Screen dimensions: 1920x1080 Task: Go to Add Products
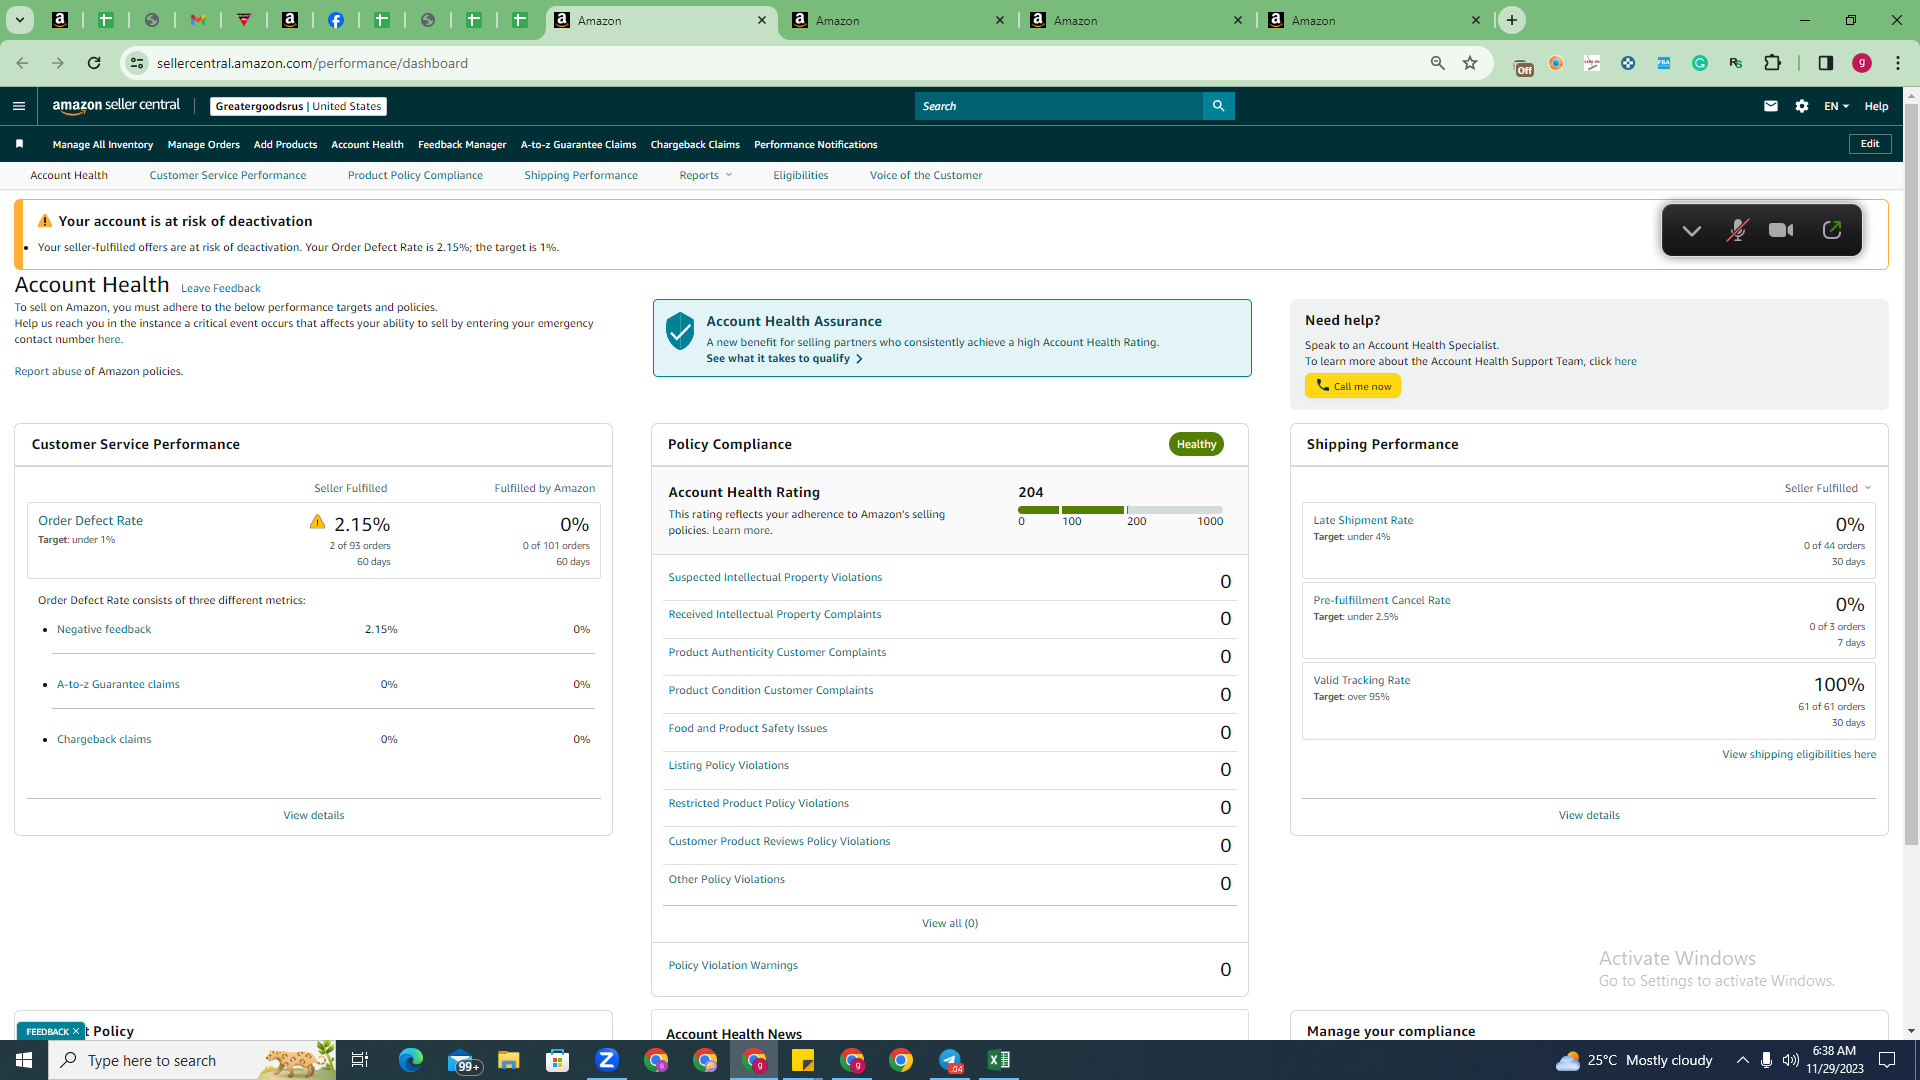coord(285,145)
